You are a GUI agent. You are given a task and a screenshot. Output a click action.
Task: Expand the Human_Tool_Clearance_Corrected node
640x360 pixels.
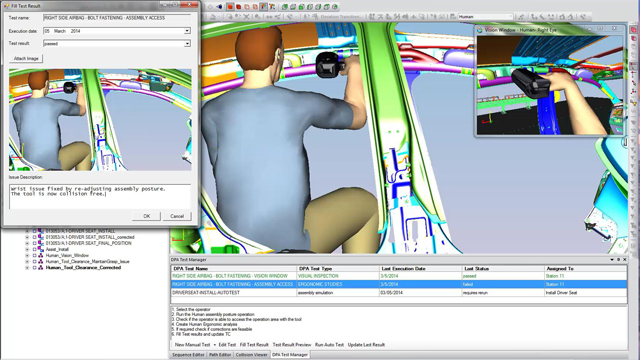click(27, 268)
